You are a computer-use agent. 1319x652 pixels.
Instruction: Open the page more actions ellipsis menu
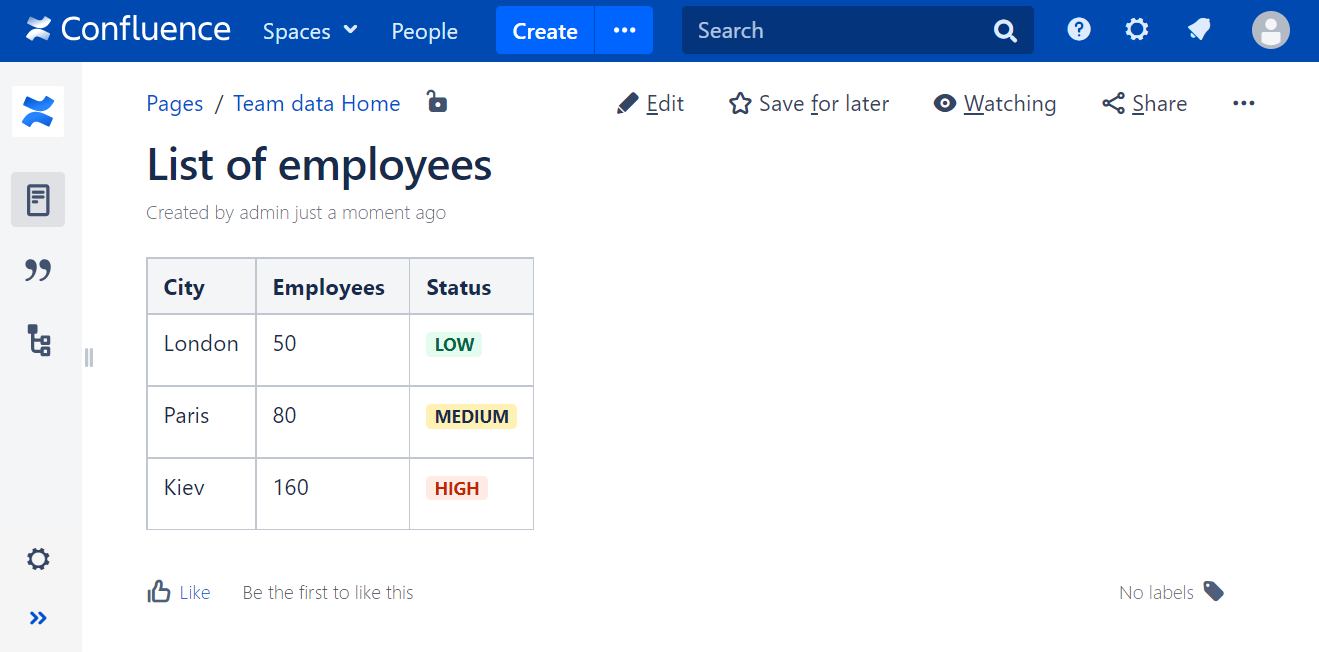tap(1243, 104)
